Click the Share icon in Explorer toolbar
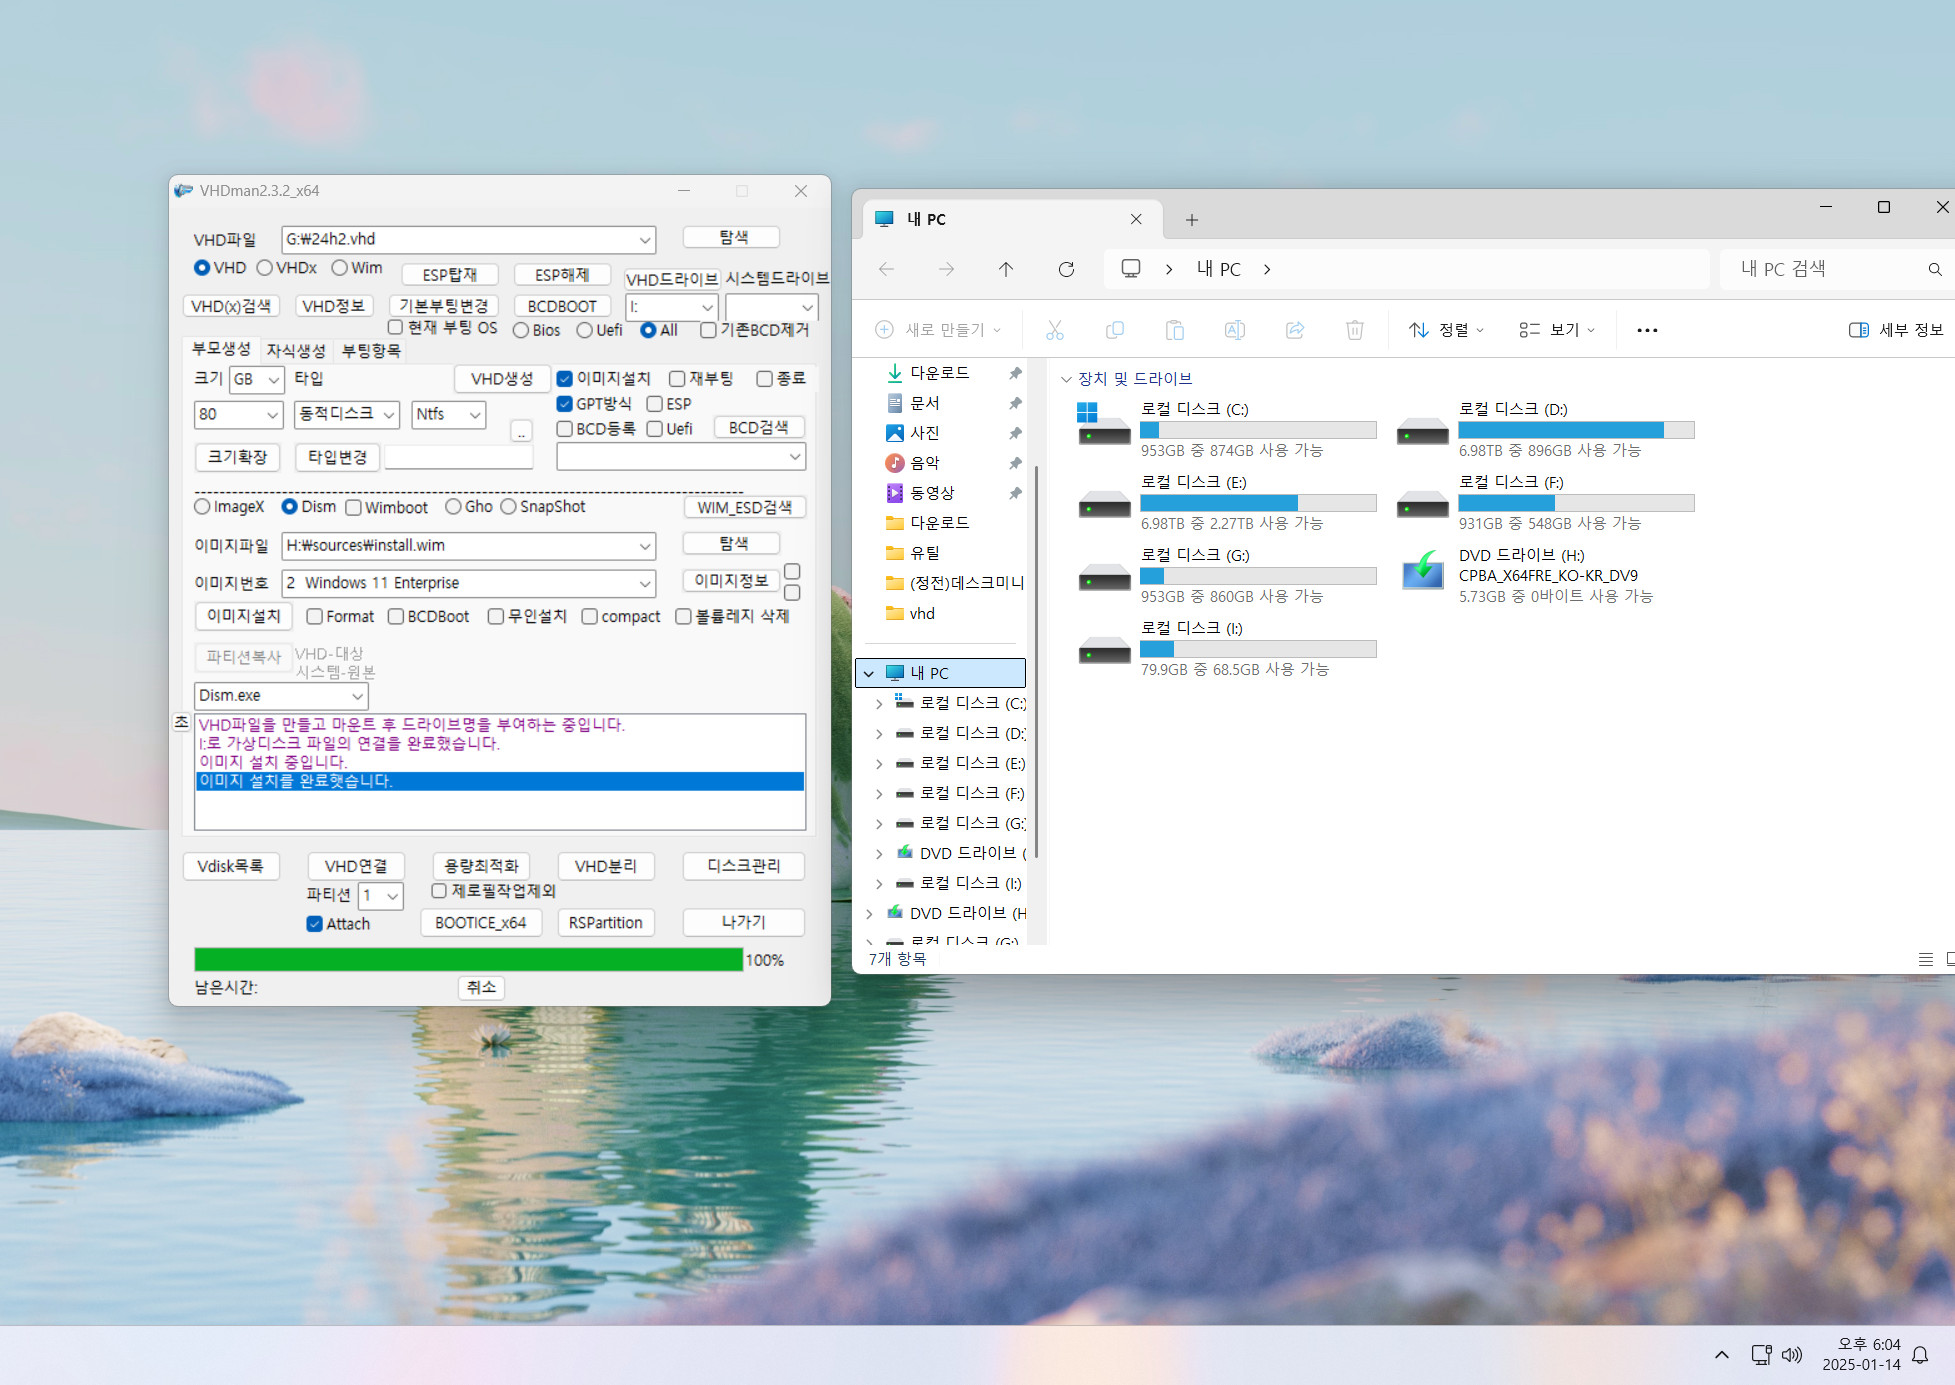 pyautogui.click(x=1295, y=330)
